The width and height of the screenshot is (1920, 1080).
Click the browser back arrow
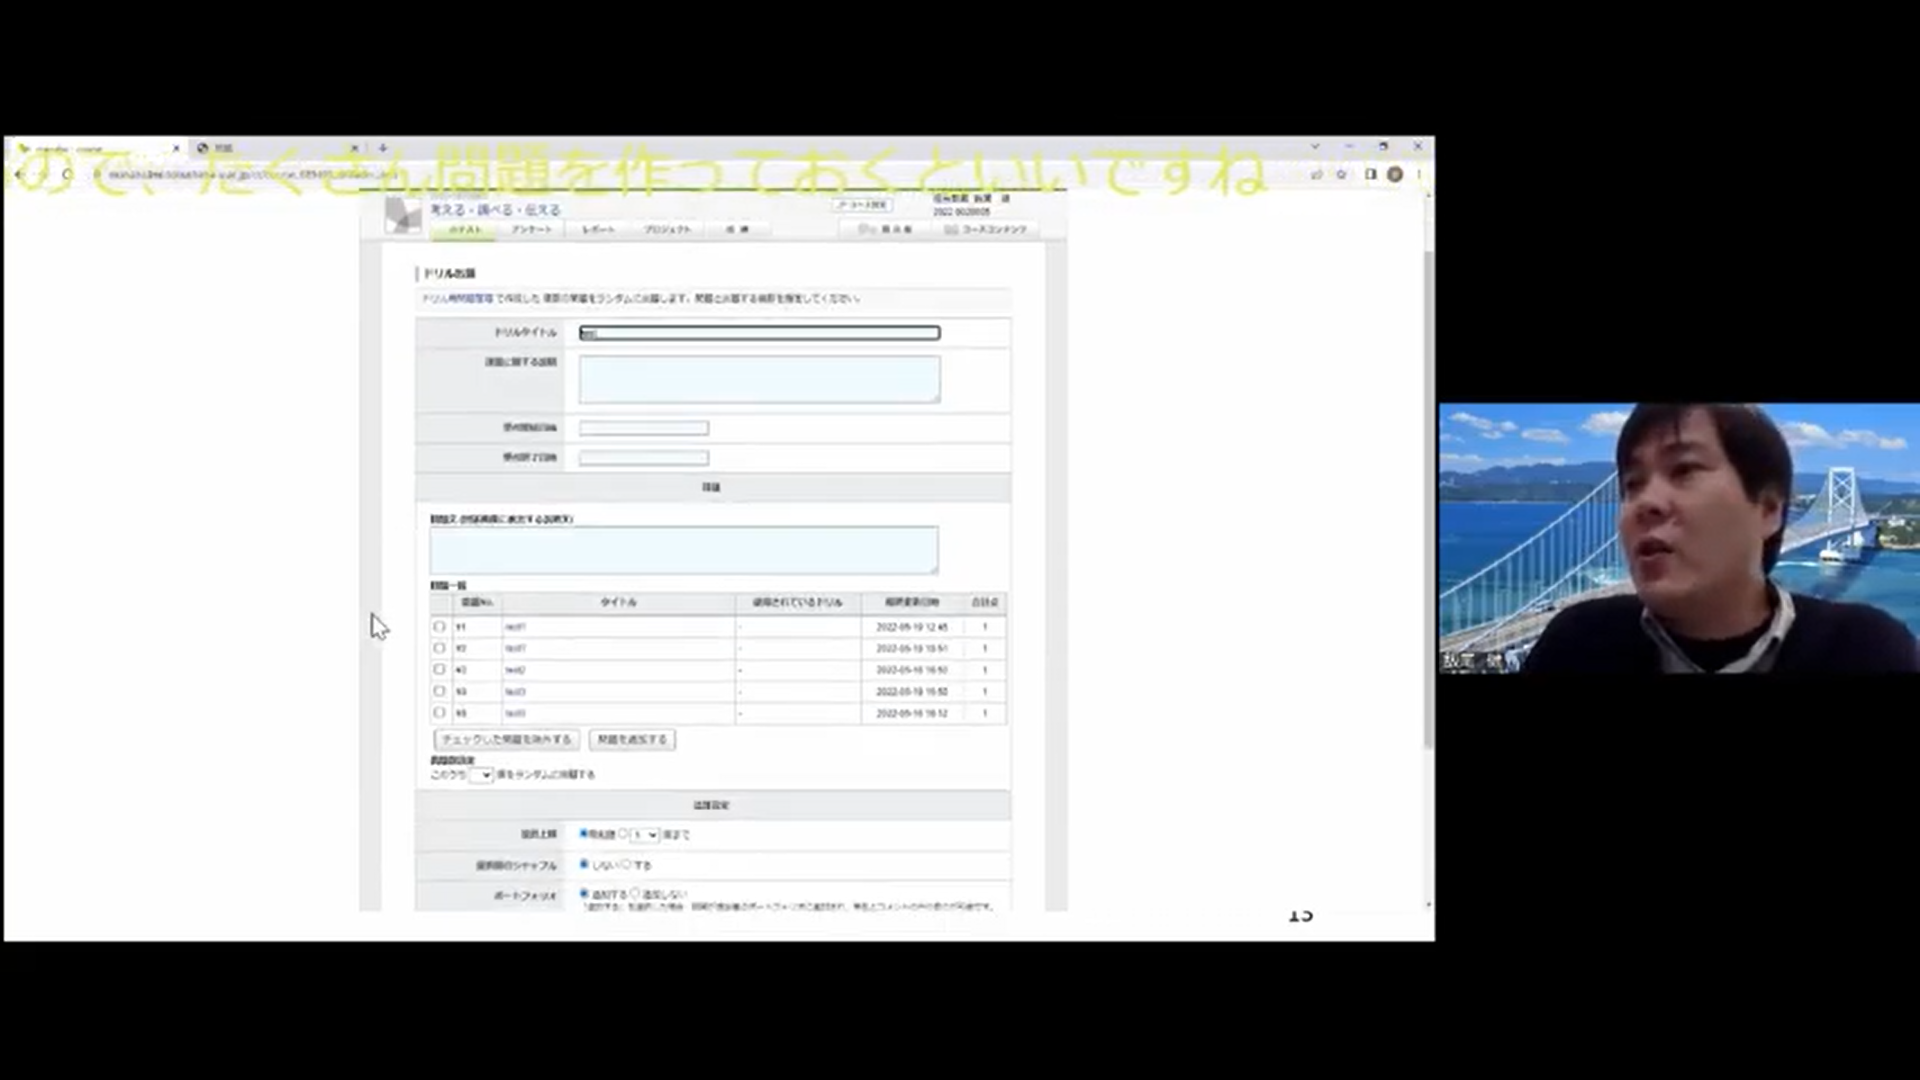coord(19,174)
